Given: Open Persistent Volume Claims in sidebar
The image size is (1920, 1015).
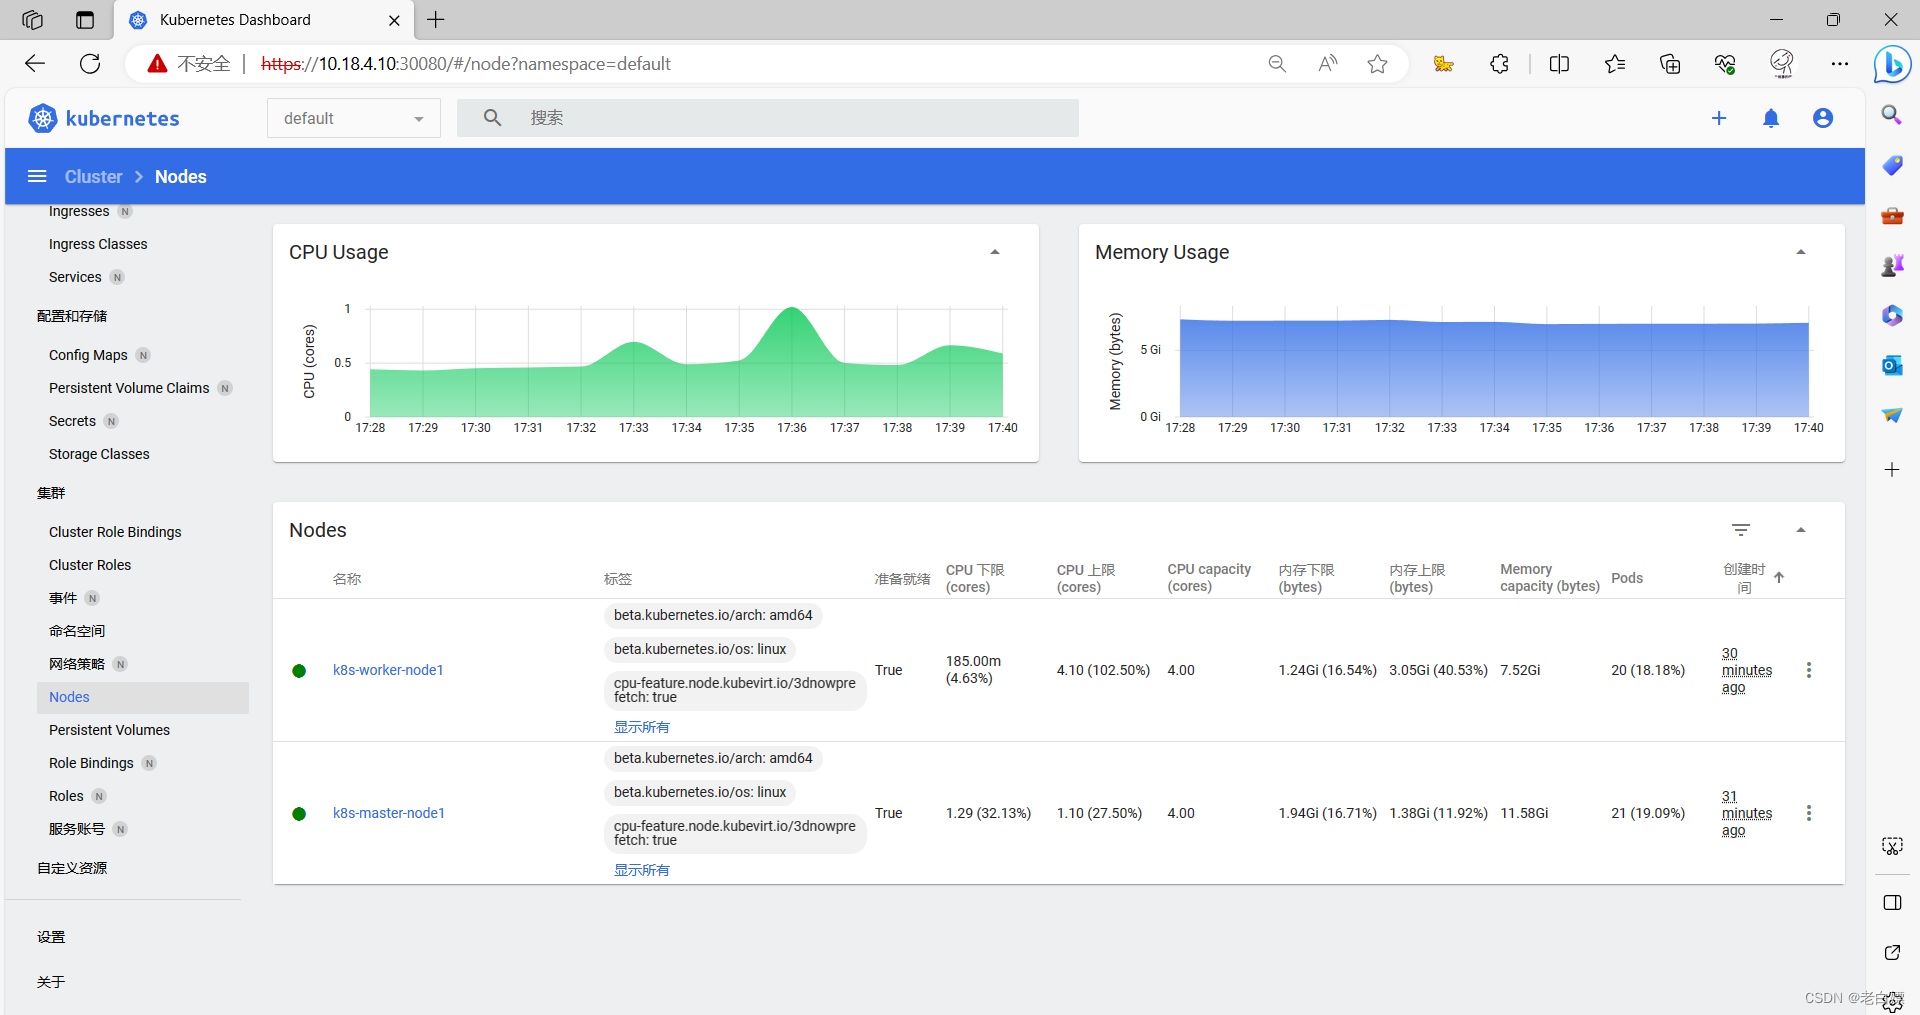Looking at the screenshot, I should pyautogui.click(x=129, y=388).
